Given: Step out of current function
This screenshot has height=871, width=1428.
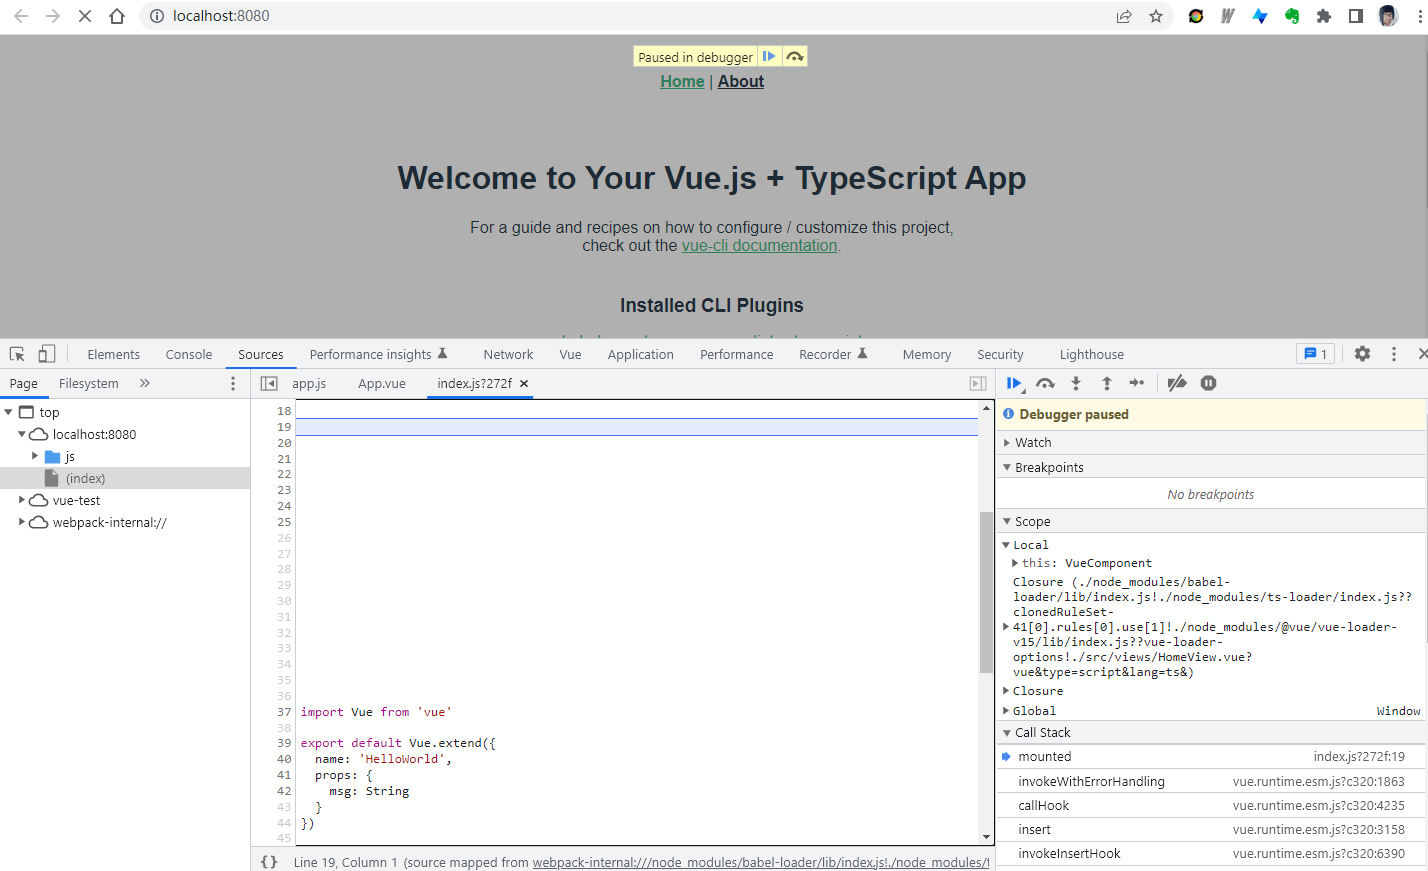Looking at the screenshot, I should (x=1107, y=383).
